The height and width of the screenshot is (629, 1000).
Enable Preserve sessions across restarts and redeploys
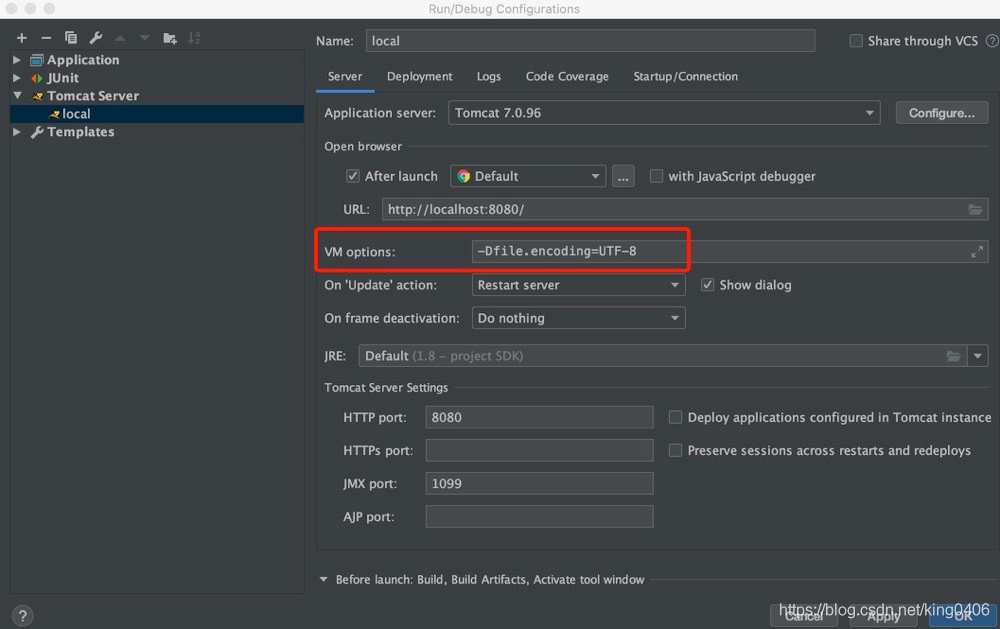[675, 450]
